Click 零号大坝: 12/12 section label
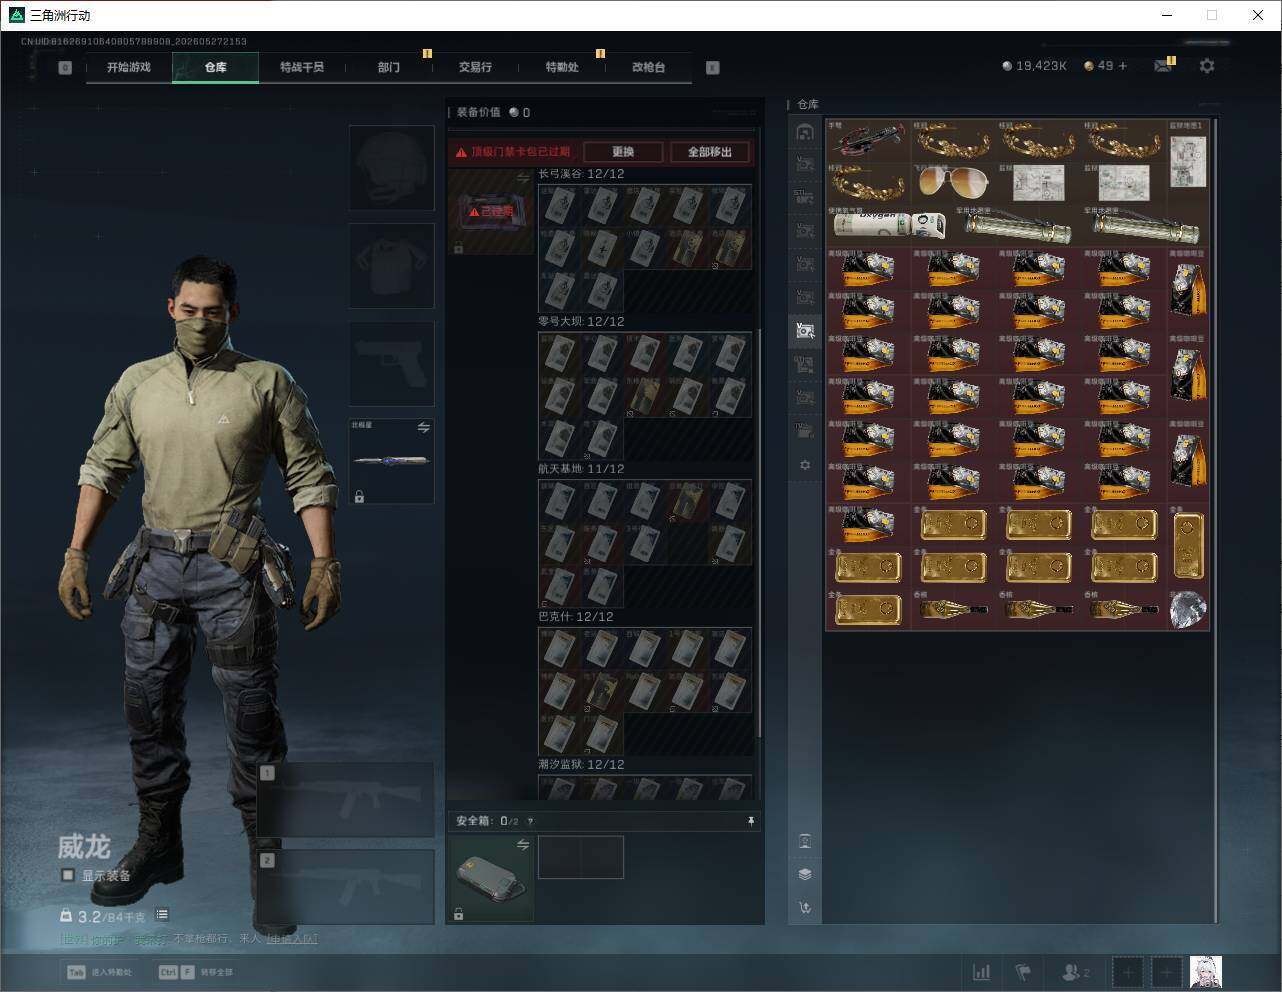 (581, 322)
